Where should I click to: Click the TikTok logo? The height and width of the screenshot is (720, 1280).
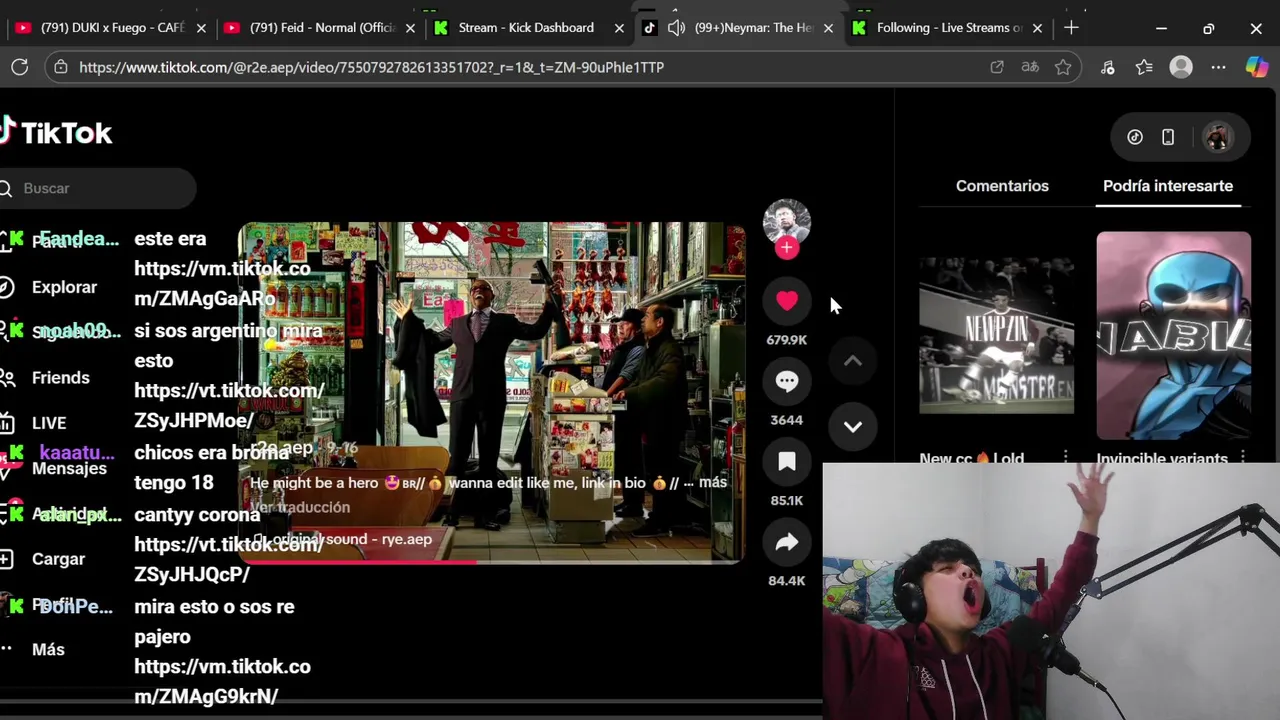(56, 132)
